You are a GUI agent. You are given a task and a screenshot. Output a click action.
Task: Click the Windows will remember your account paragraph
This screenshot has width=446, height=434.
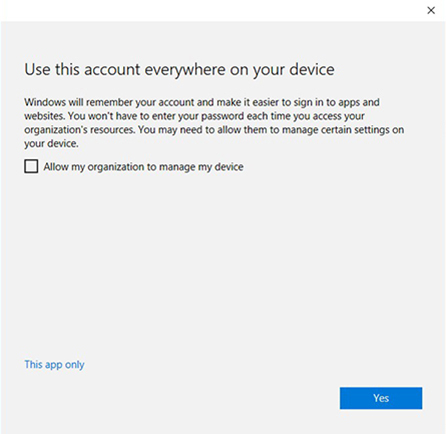(214, 123)
